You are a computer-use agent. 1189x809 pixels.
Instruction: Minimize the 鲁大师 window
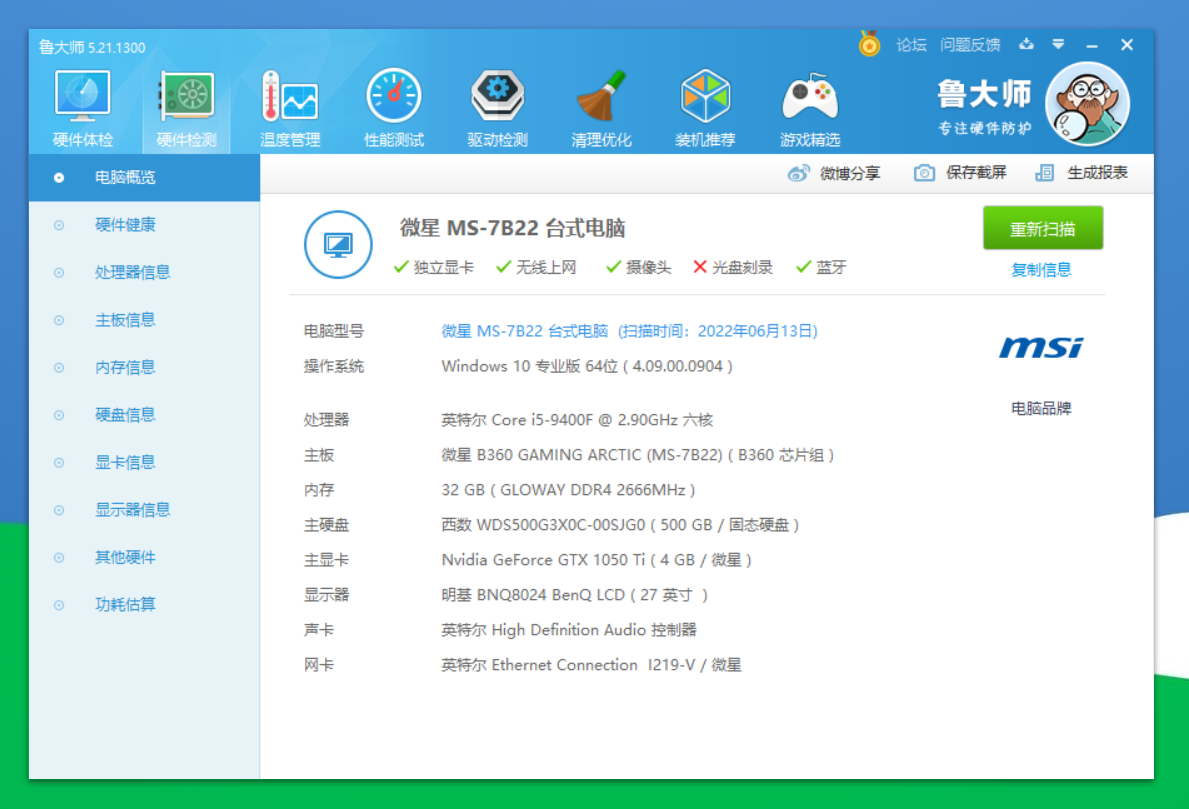(x=1092, y=45)
